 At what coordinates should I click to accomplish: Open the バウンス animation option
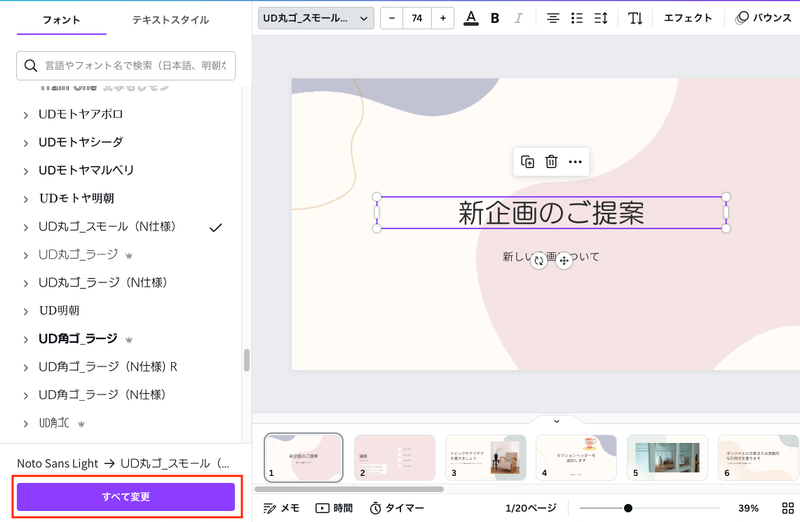pos(764,18)
